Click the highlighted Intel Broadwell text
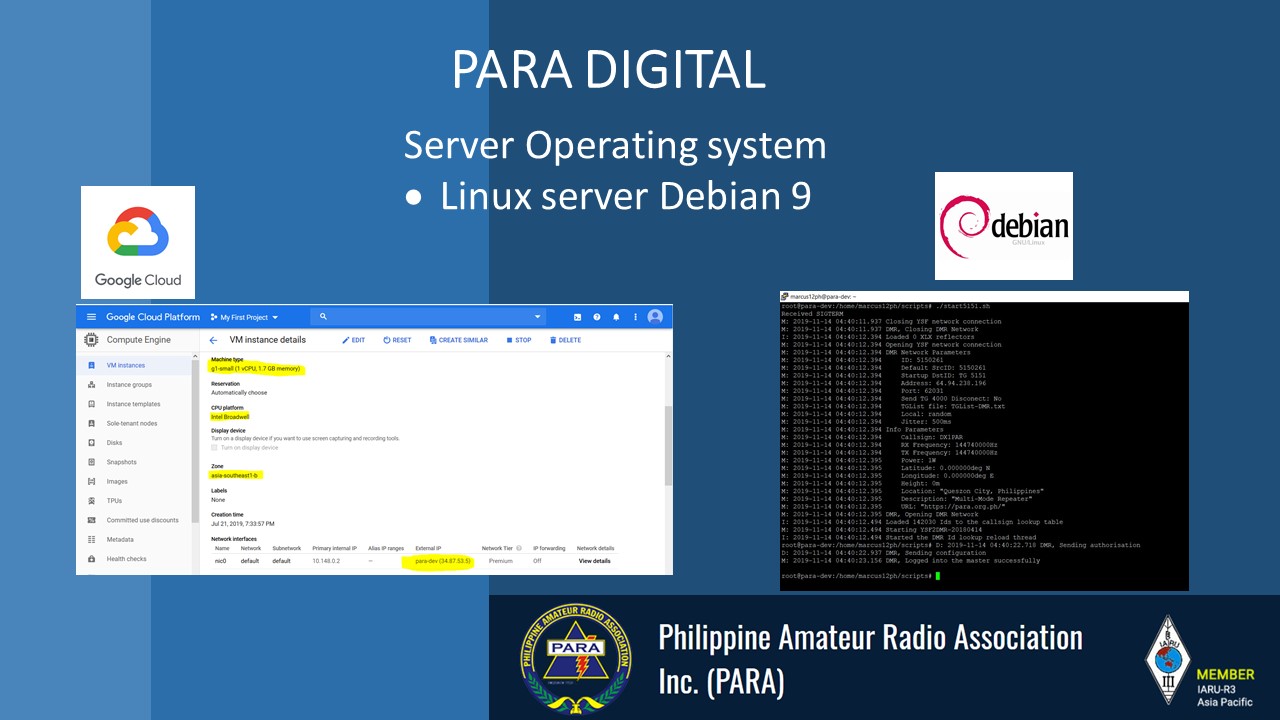This screenshot has height=720, width=1280. (230, 416)
